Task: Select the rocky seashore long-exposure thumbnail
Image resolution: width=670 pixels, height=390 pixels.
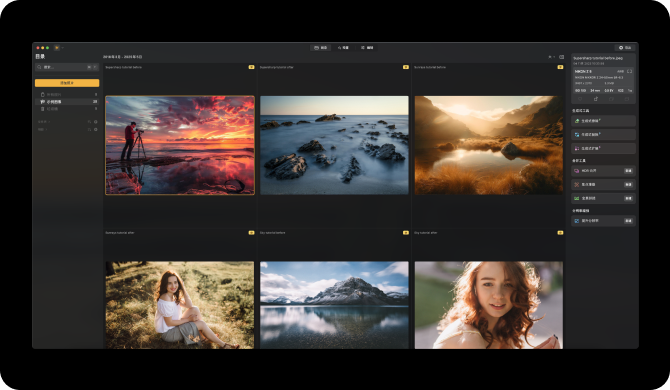Action: coord(334,145)
